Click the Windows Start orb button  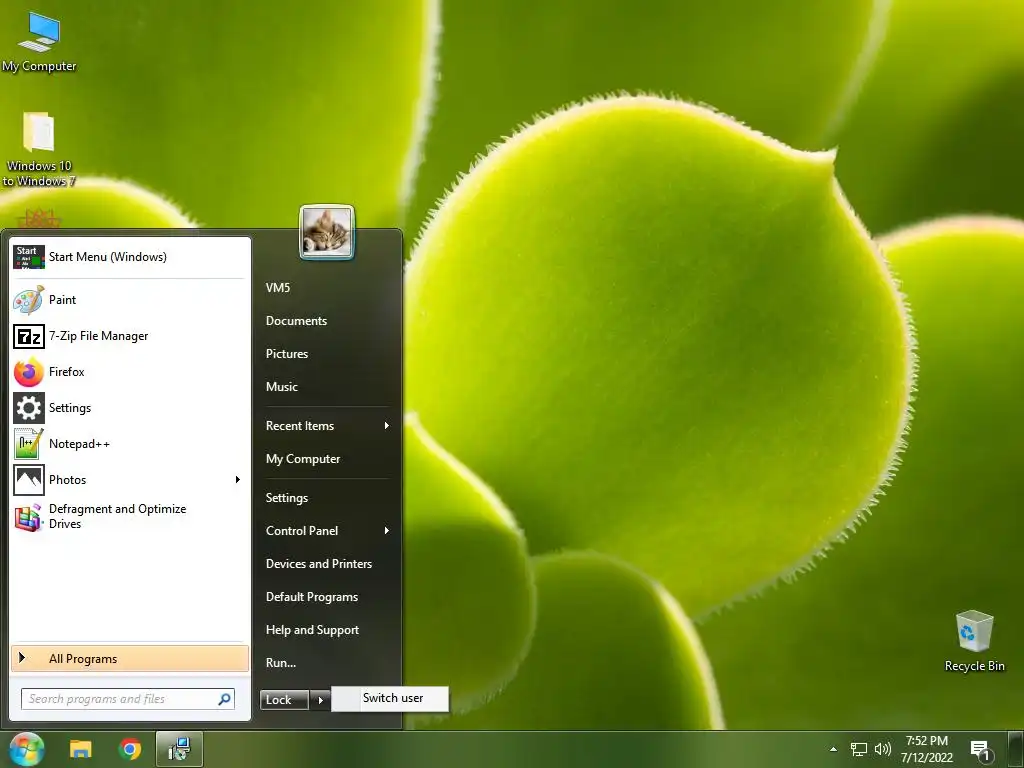pyautogui.click(x=26, y=749)
